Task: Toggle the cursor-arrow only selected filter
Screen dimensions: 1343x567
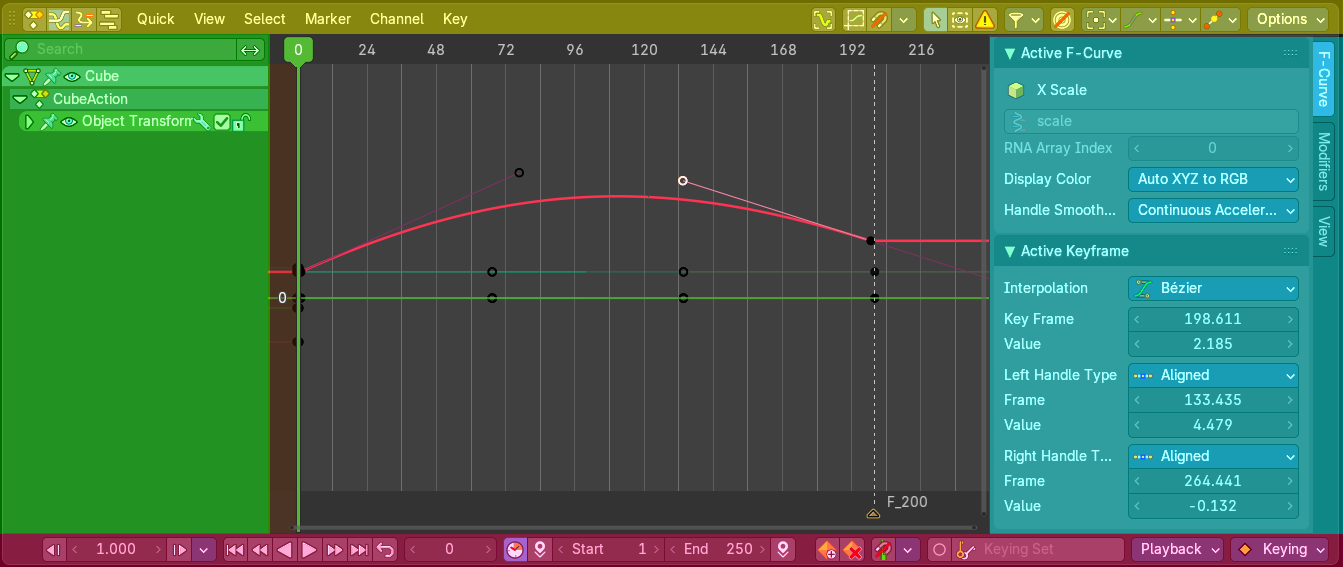Action: (x=935, y=19)
